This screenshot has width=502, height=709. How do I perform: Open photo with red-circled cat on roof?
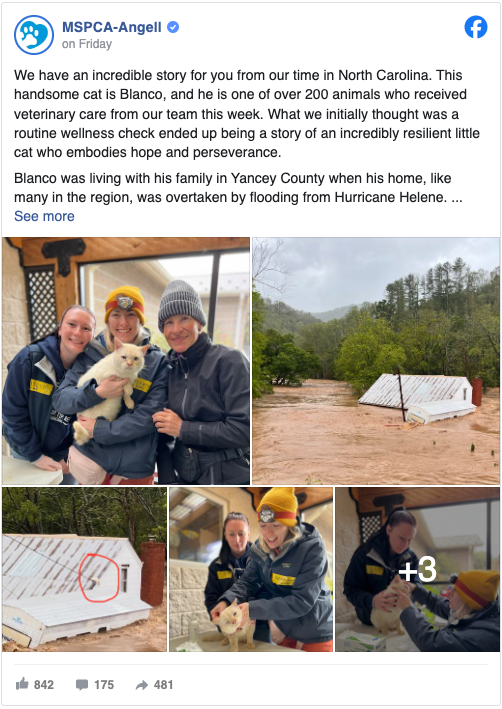pos(85,569)
